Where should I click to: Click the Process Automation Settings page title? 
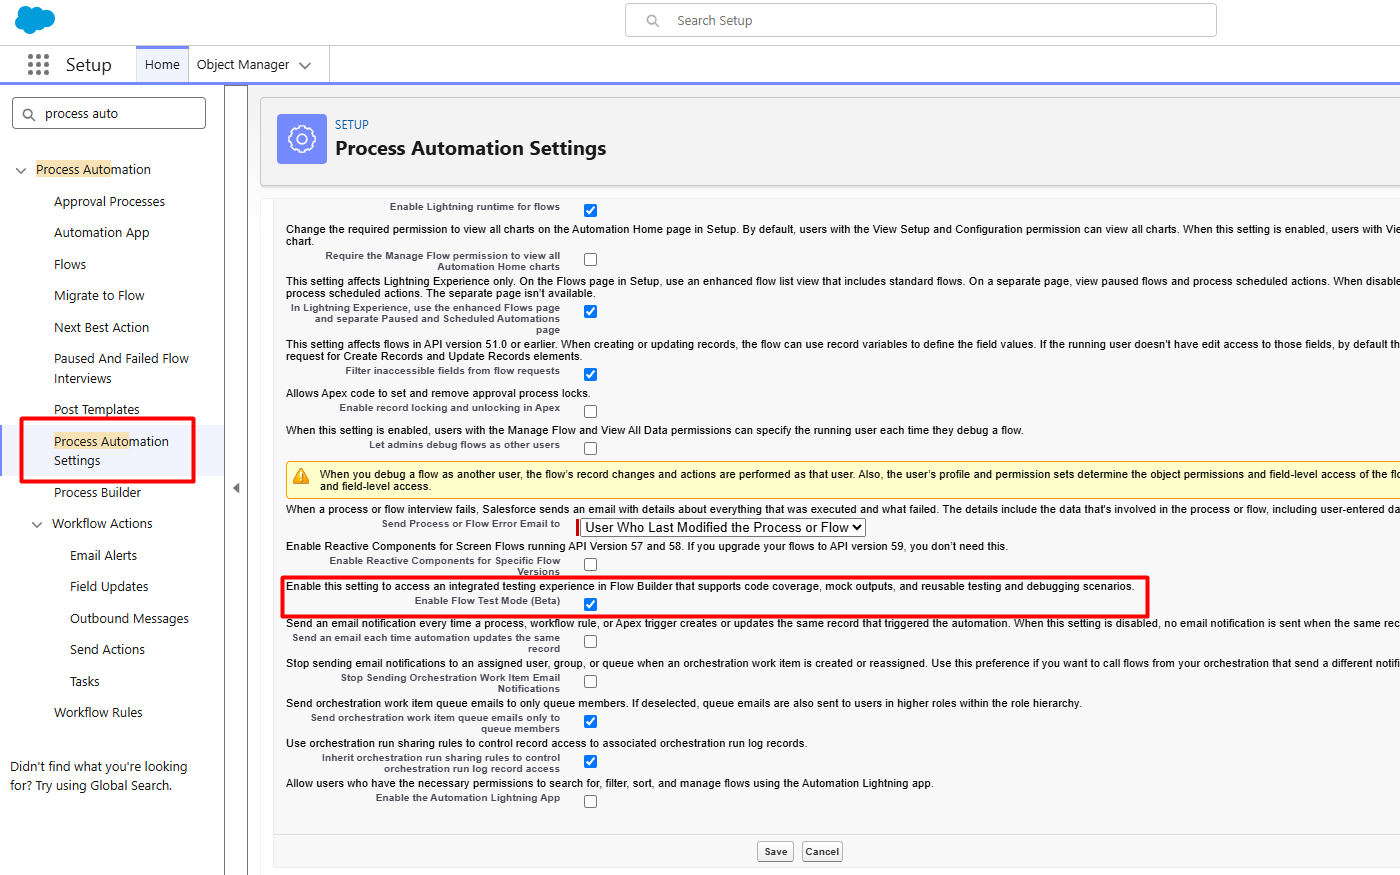[471, 148]
